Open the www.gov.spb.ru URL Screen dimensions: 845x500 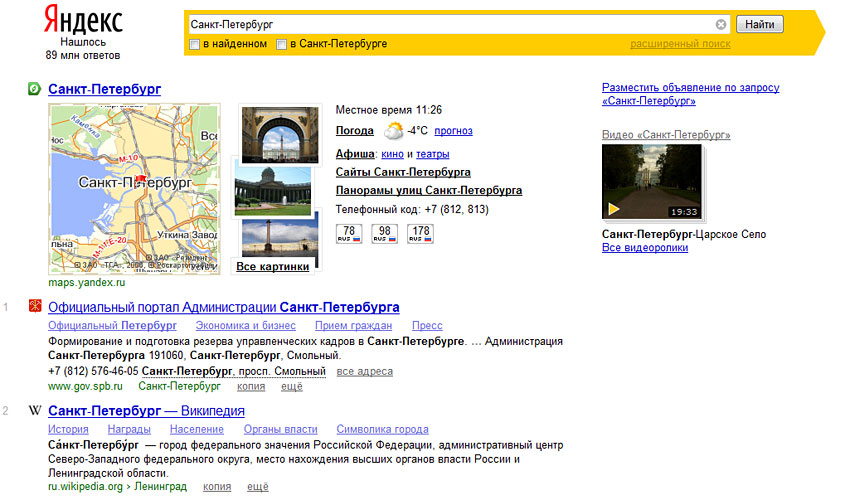(x=85, y=386)
